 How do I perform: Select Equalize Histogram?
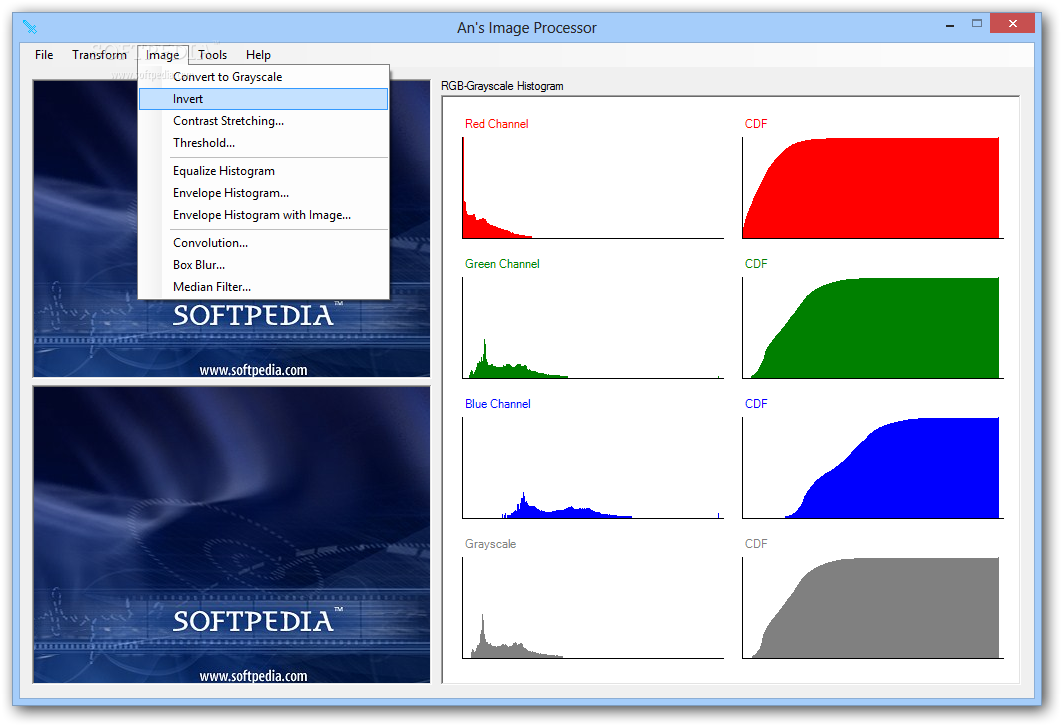pyautogui.click(x=263, y=171)
